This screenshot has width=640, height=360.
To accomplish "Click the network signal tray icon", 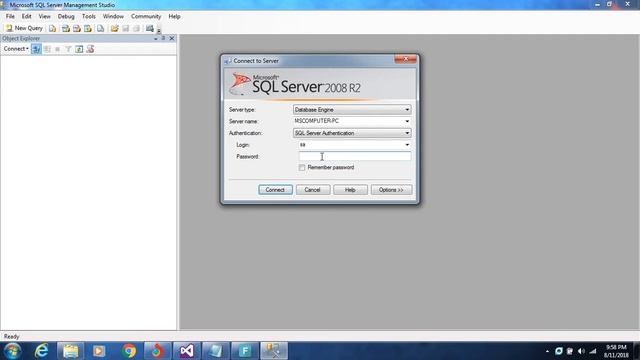I will click(593, 351).
